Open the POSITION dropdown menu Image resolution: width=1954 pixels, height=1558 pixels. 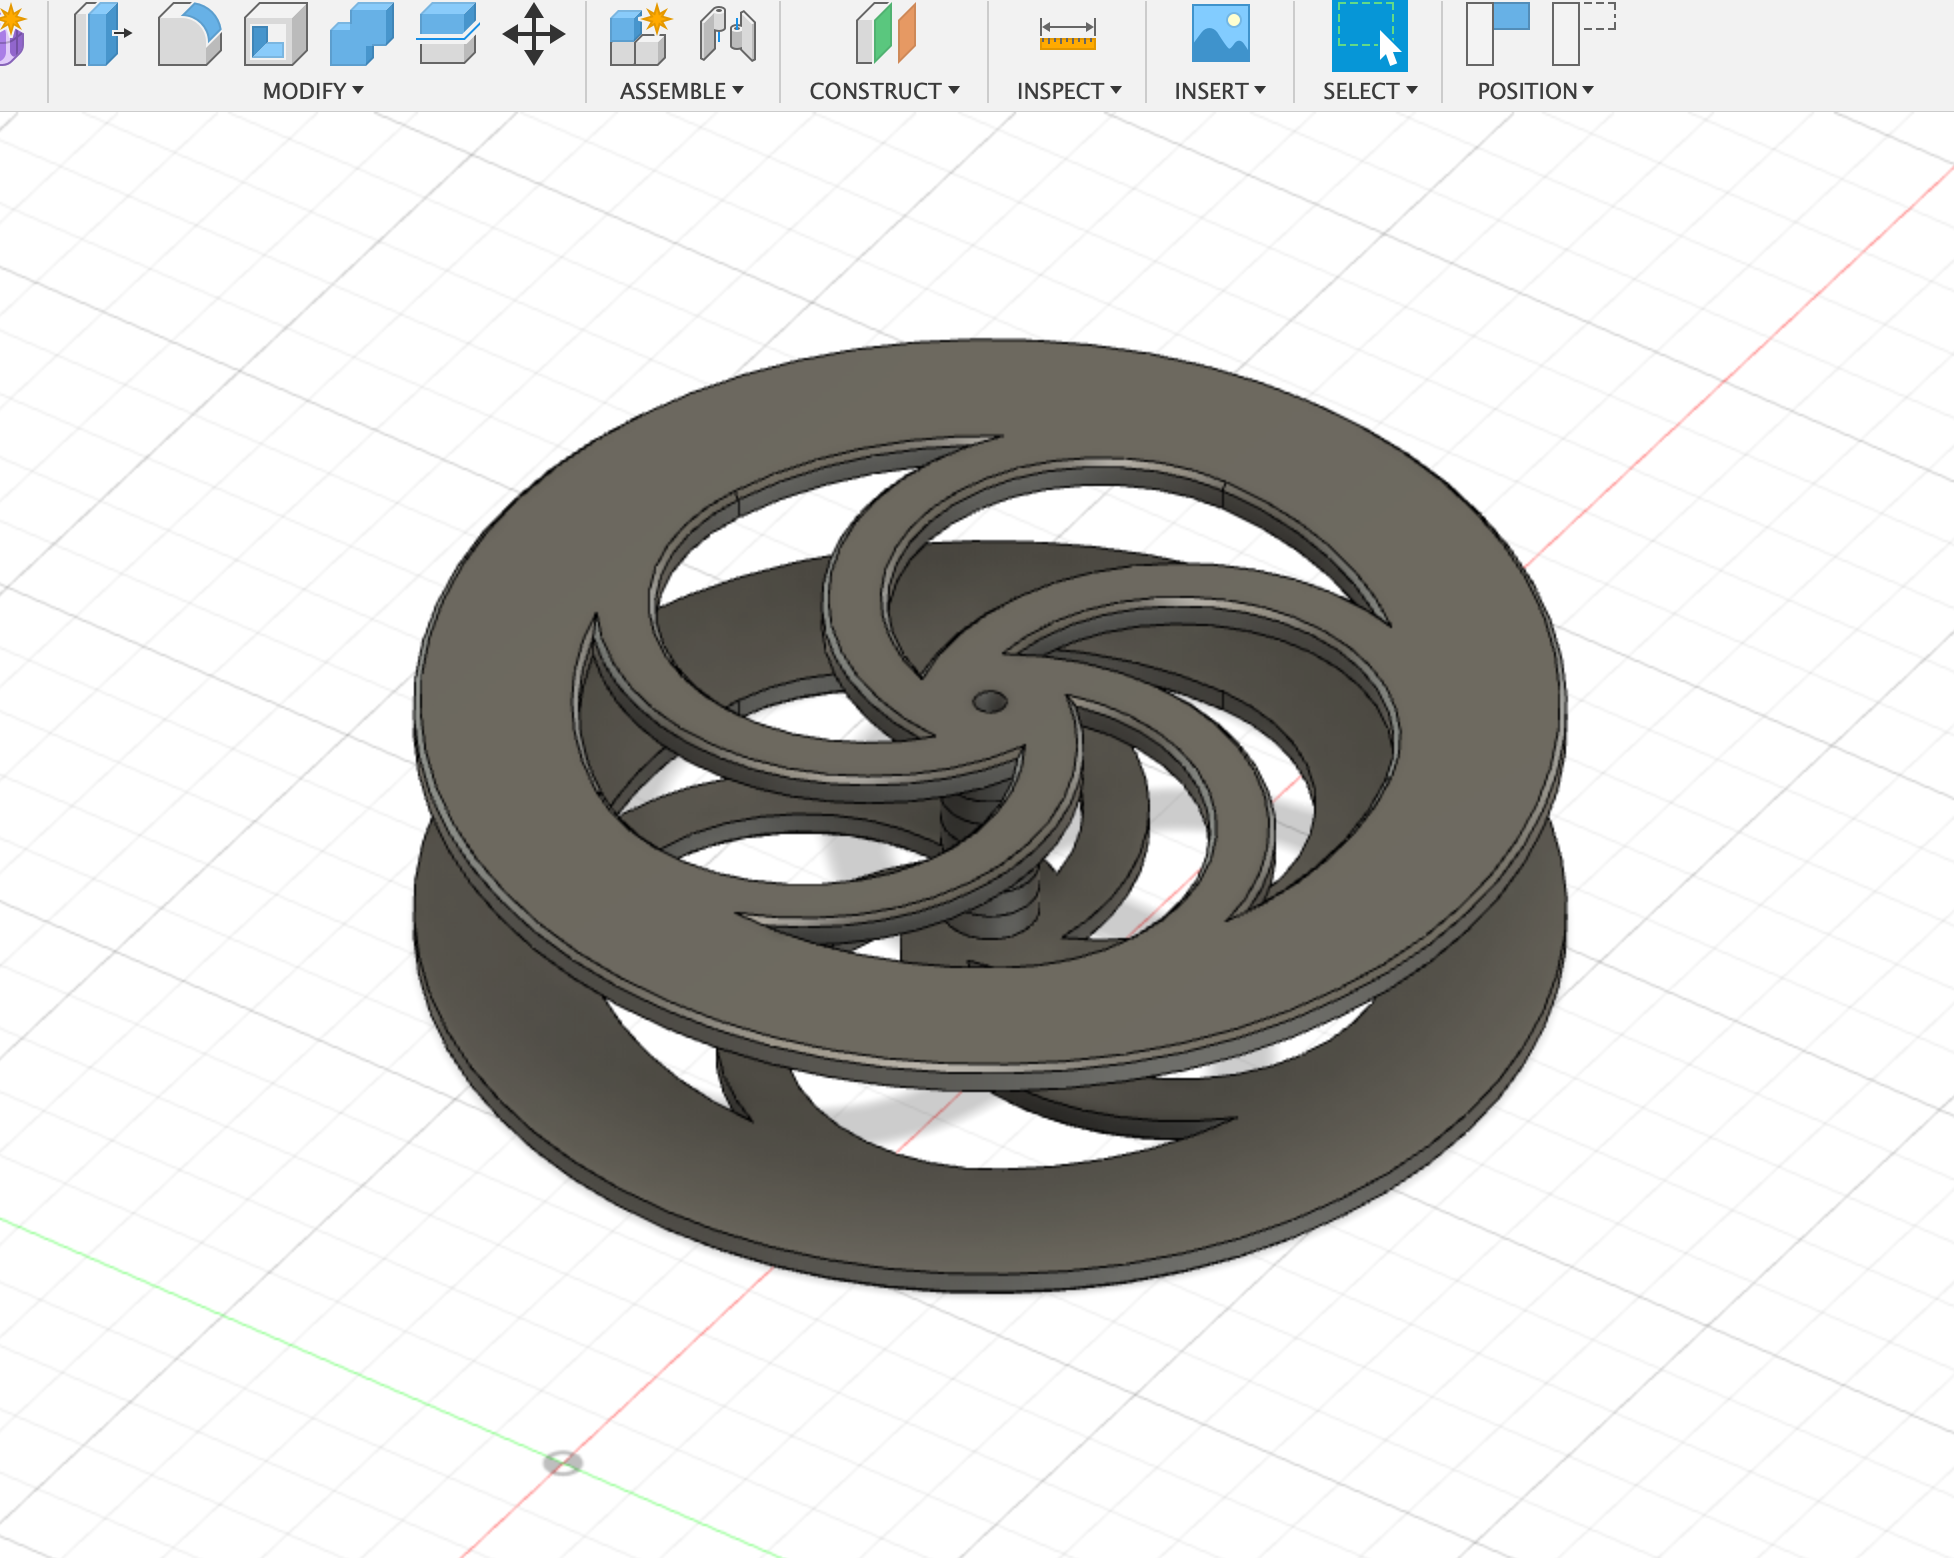pos(1535,91)
